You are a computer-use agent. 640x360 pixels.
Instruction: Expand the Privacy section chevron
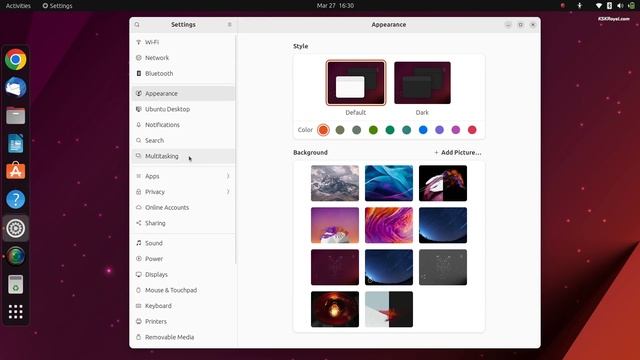point(228,191)
